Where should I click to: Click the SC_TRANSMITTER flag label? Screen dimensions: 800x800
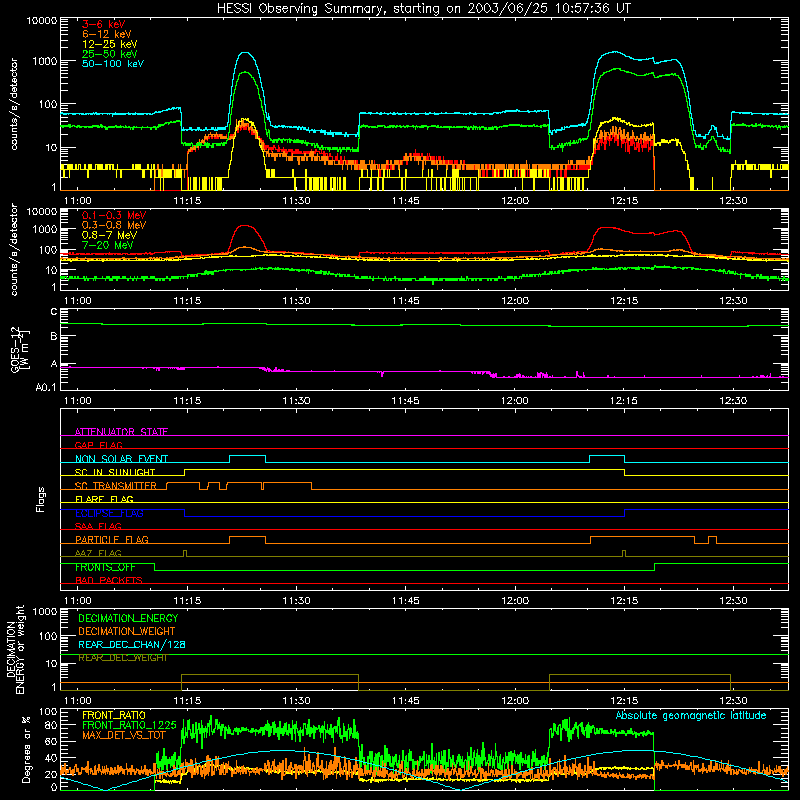tap(115, 486)
